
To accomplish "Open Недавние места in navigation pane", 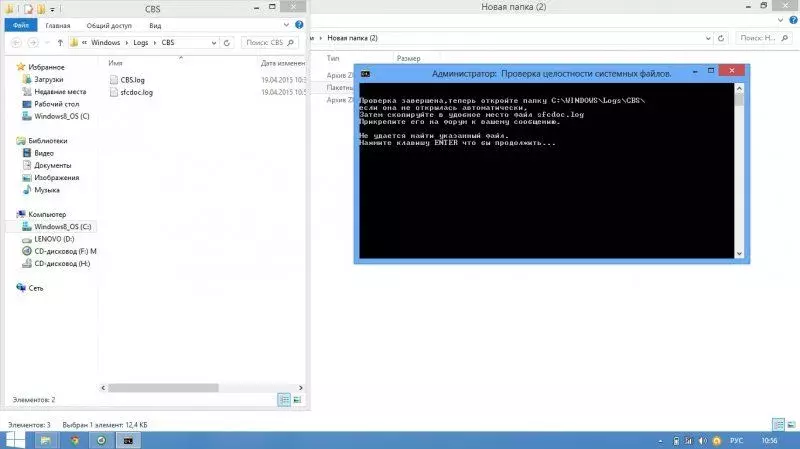I will point(60,91).
